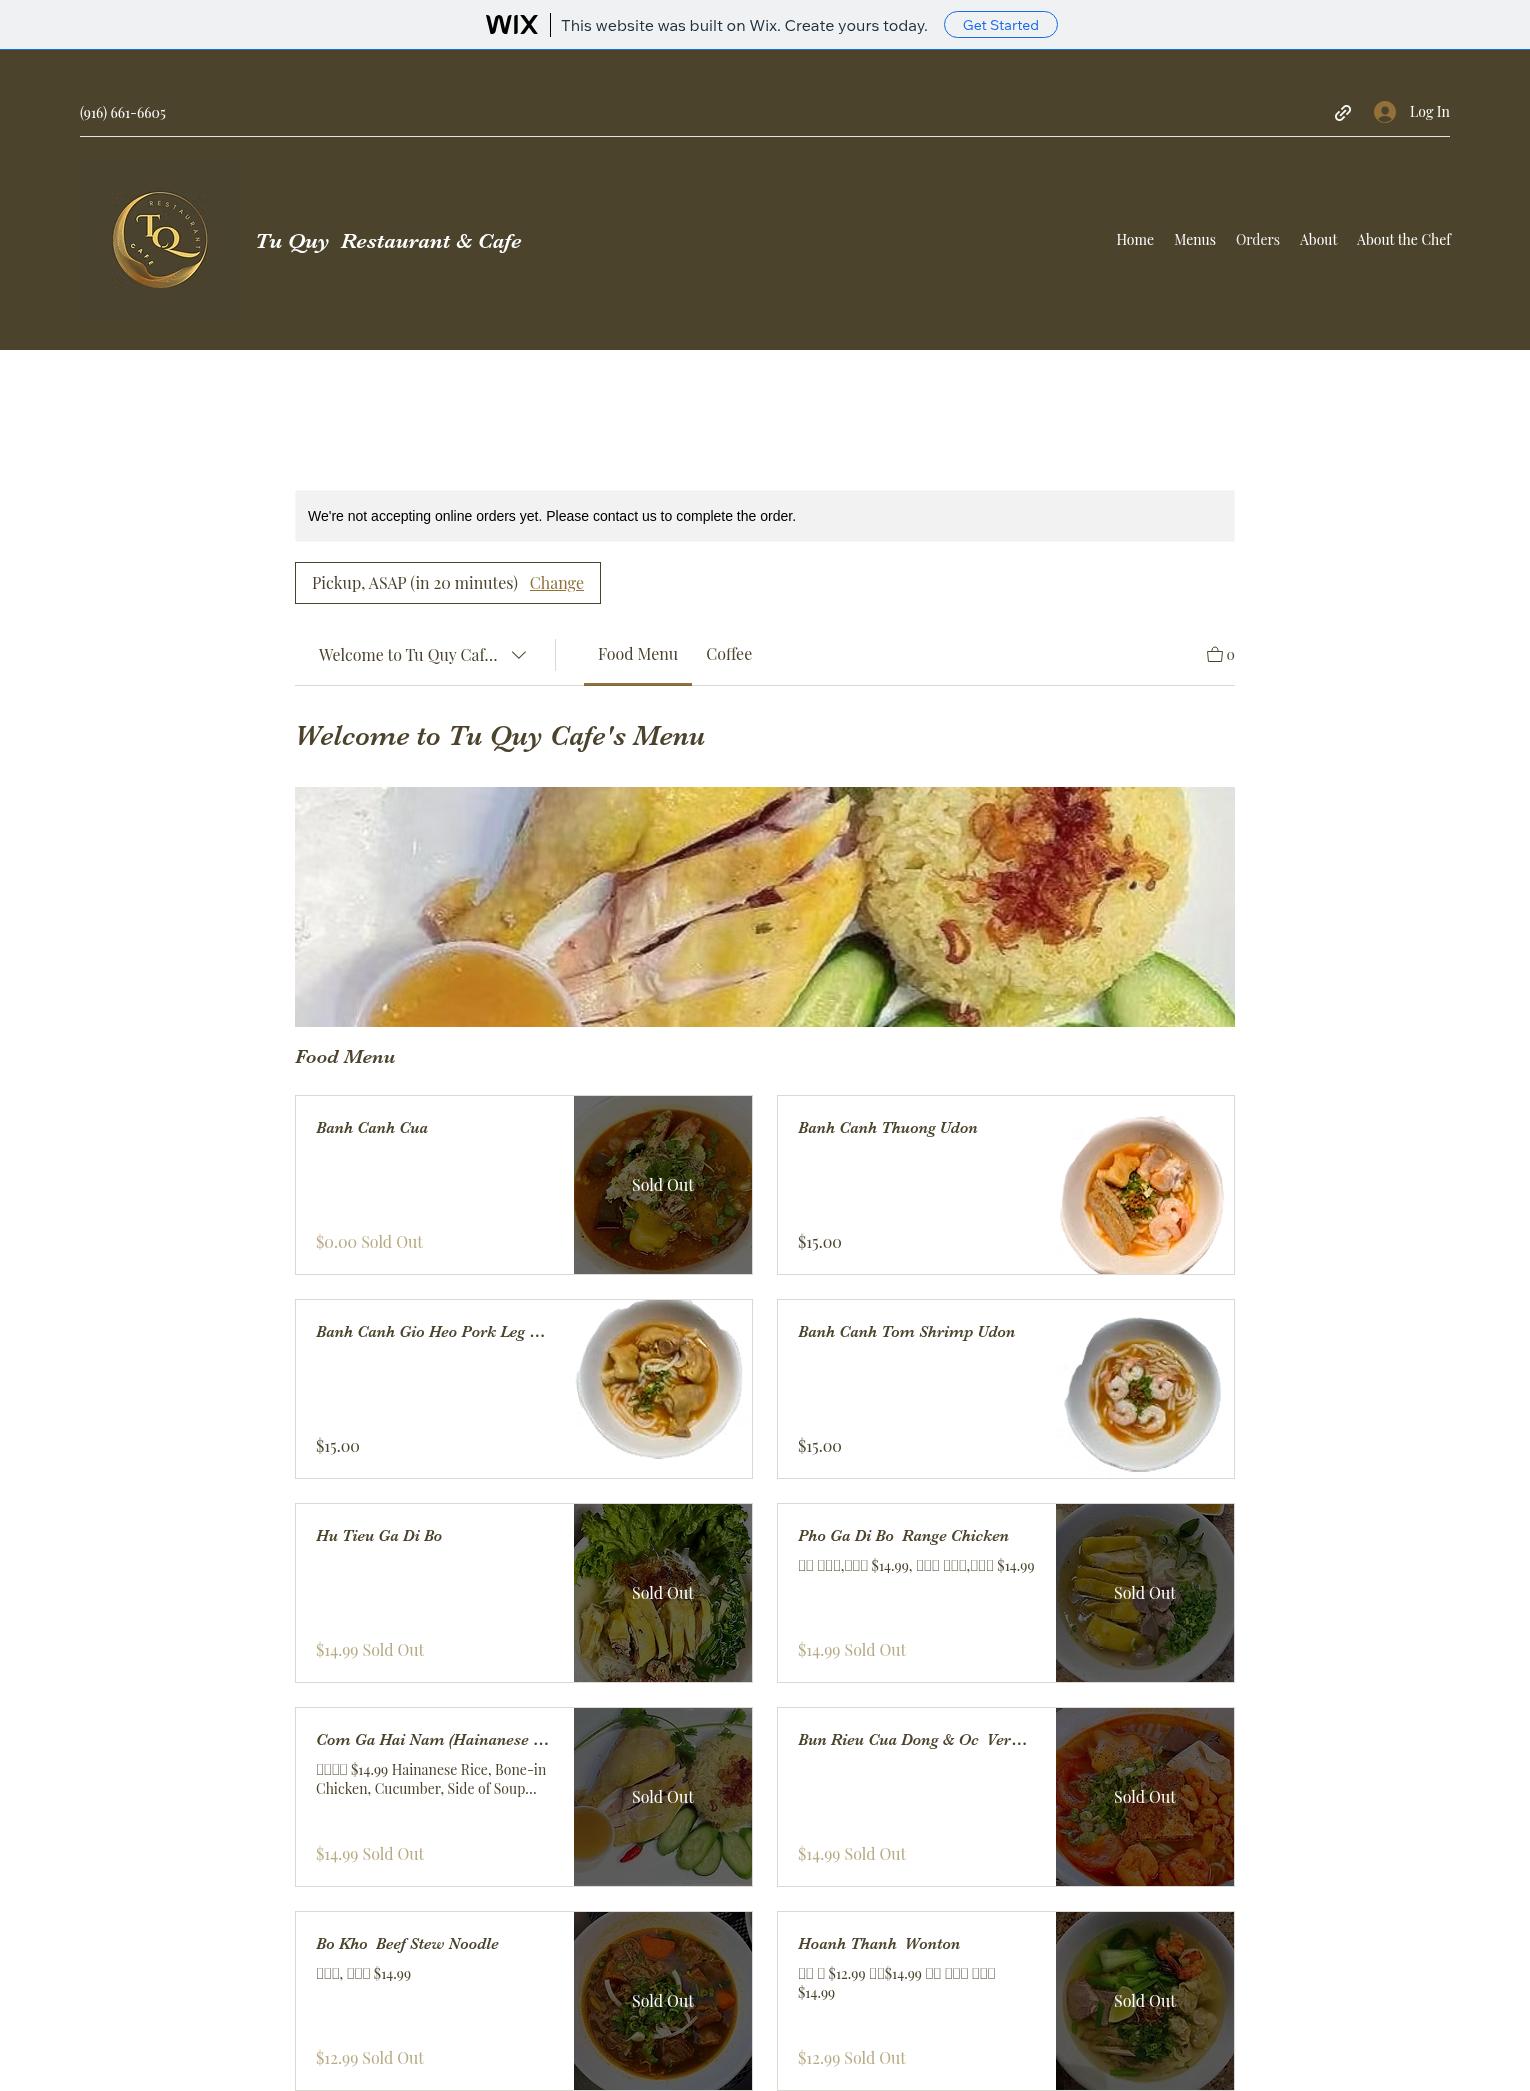Expand the Welcome to Tu Quy Cafe menu dropdown
This screenshot has height=2091, width=1530.
tap(423, 655)
